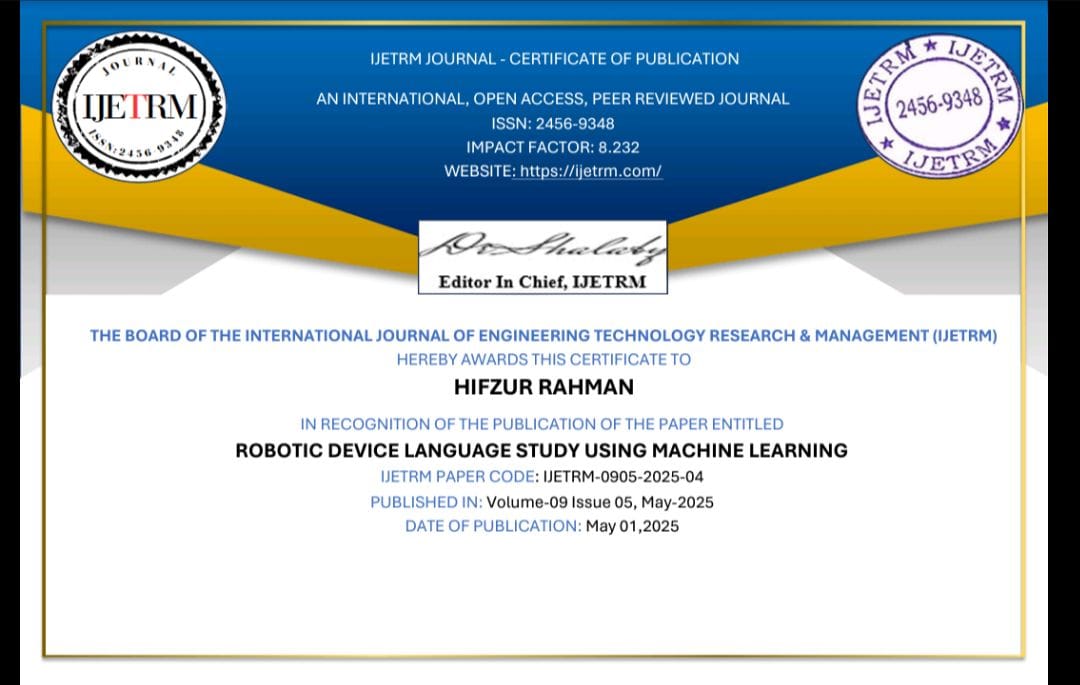Select the 'Editor In Chief, IJETRM' caption

click(x=543, y=282)
